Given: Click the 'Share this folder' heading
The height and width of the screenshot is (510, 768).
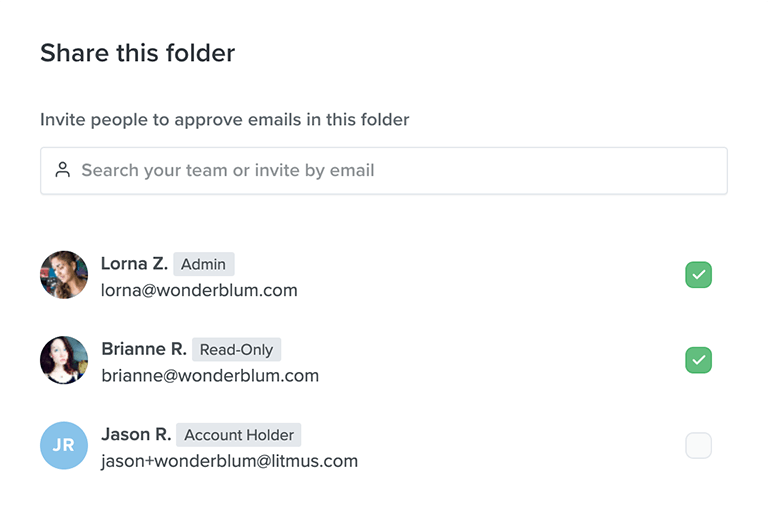Looking at the screenshot, I should [138, 53].
